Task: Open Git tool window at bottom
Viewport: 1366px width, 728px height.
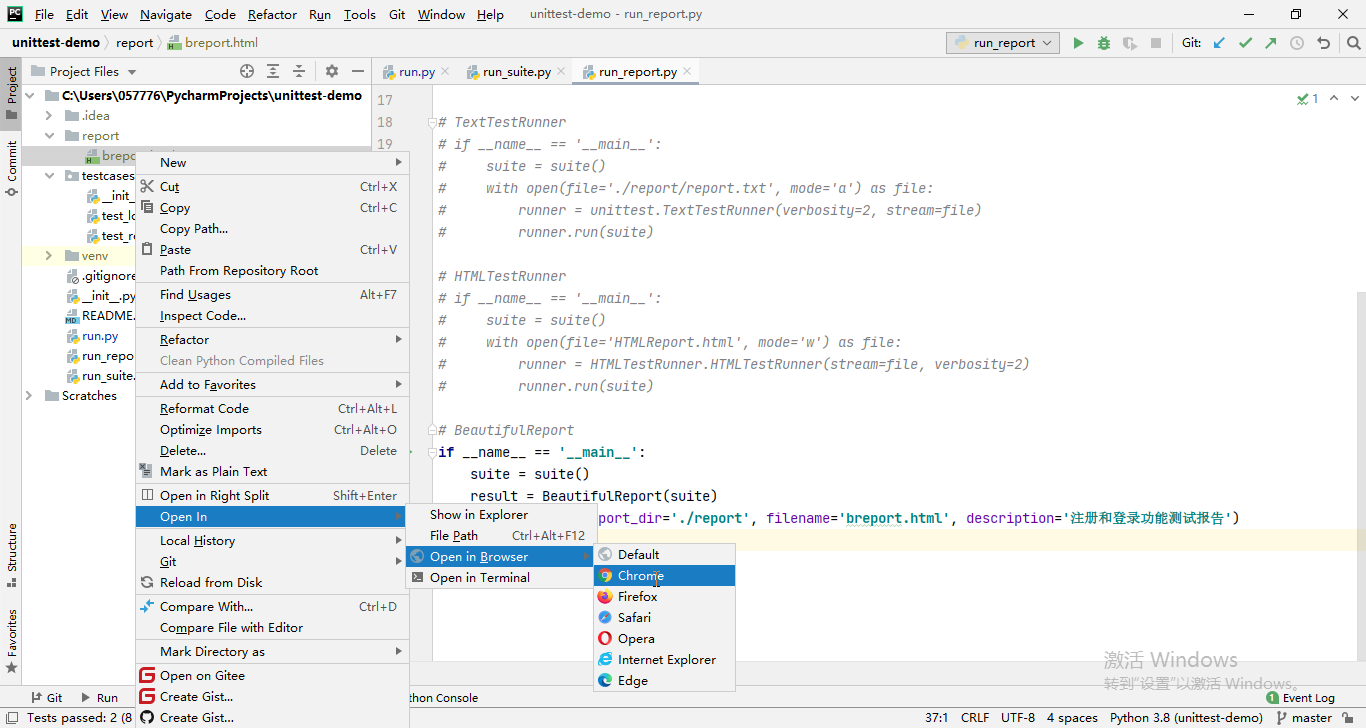Action: tap(47, 698)
